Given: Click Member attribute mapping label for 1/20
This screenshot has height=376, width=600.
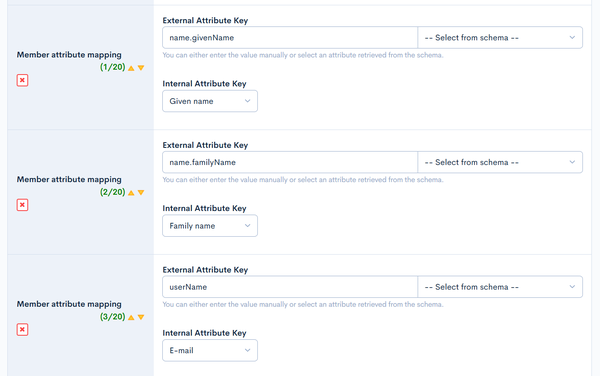Looking at the screenshot, I should (69, 55).
